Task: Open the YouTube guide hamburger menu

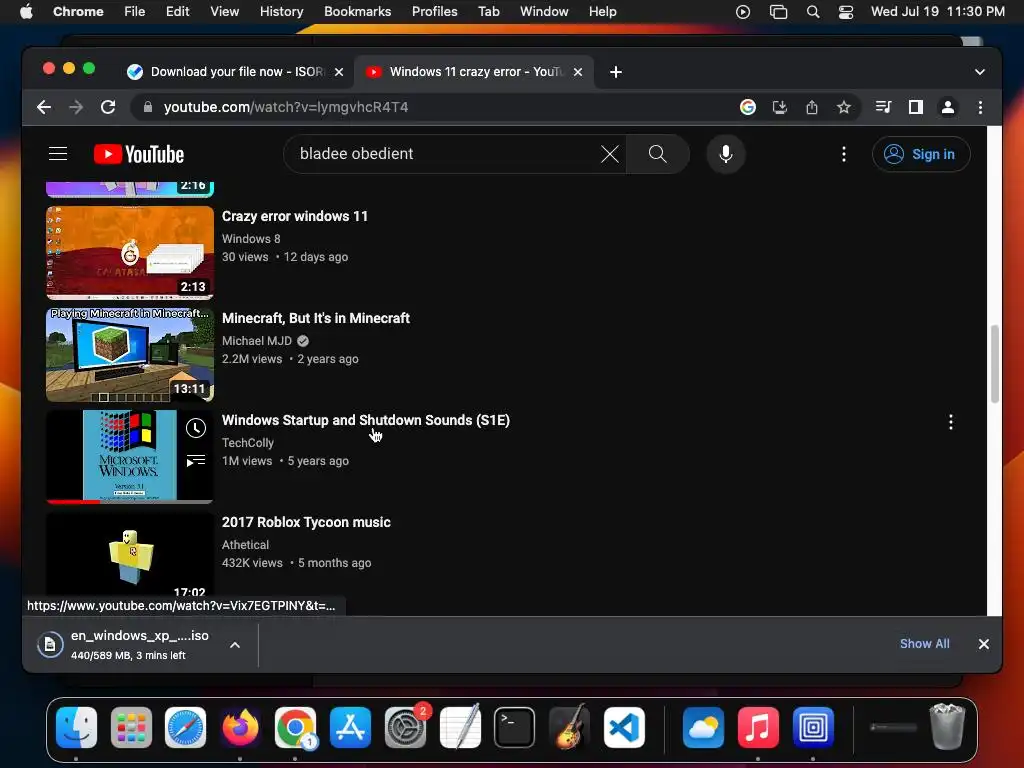Action: tap(58, 154)
